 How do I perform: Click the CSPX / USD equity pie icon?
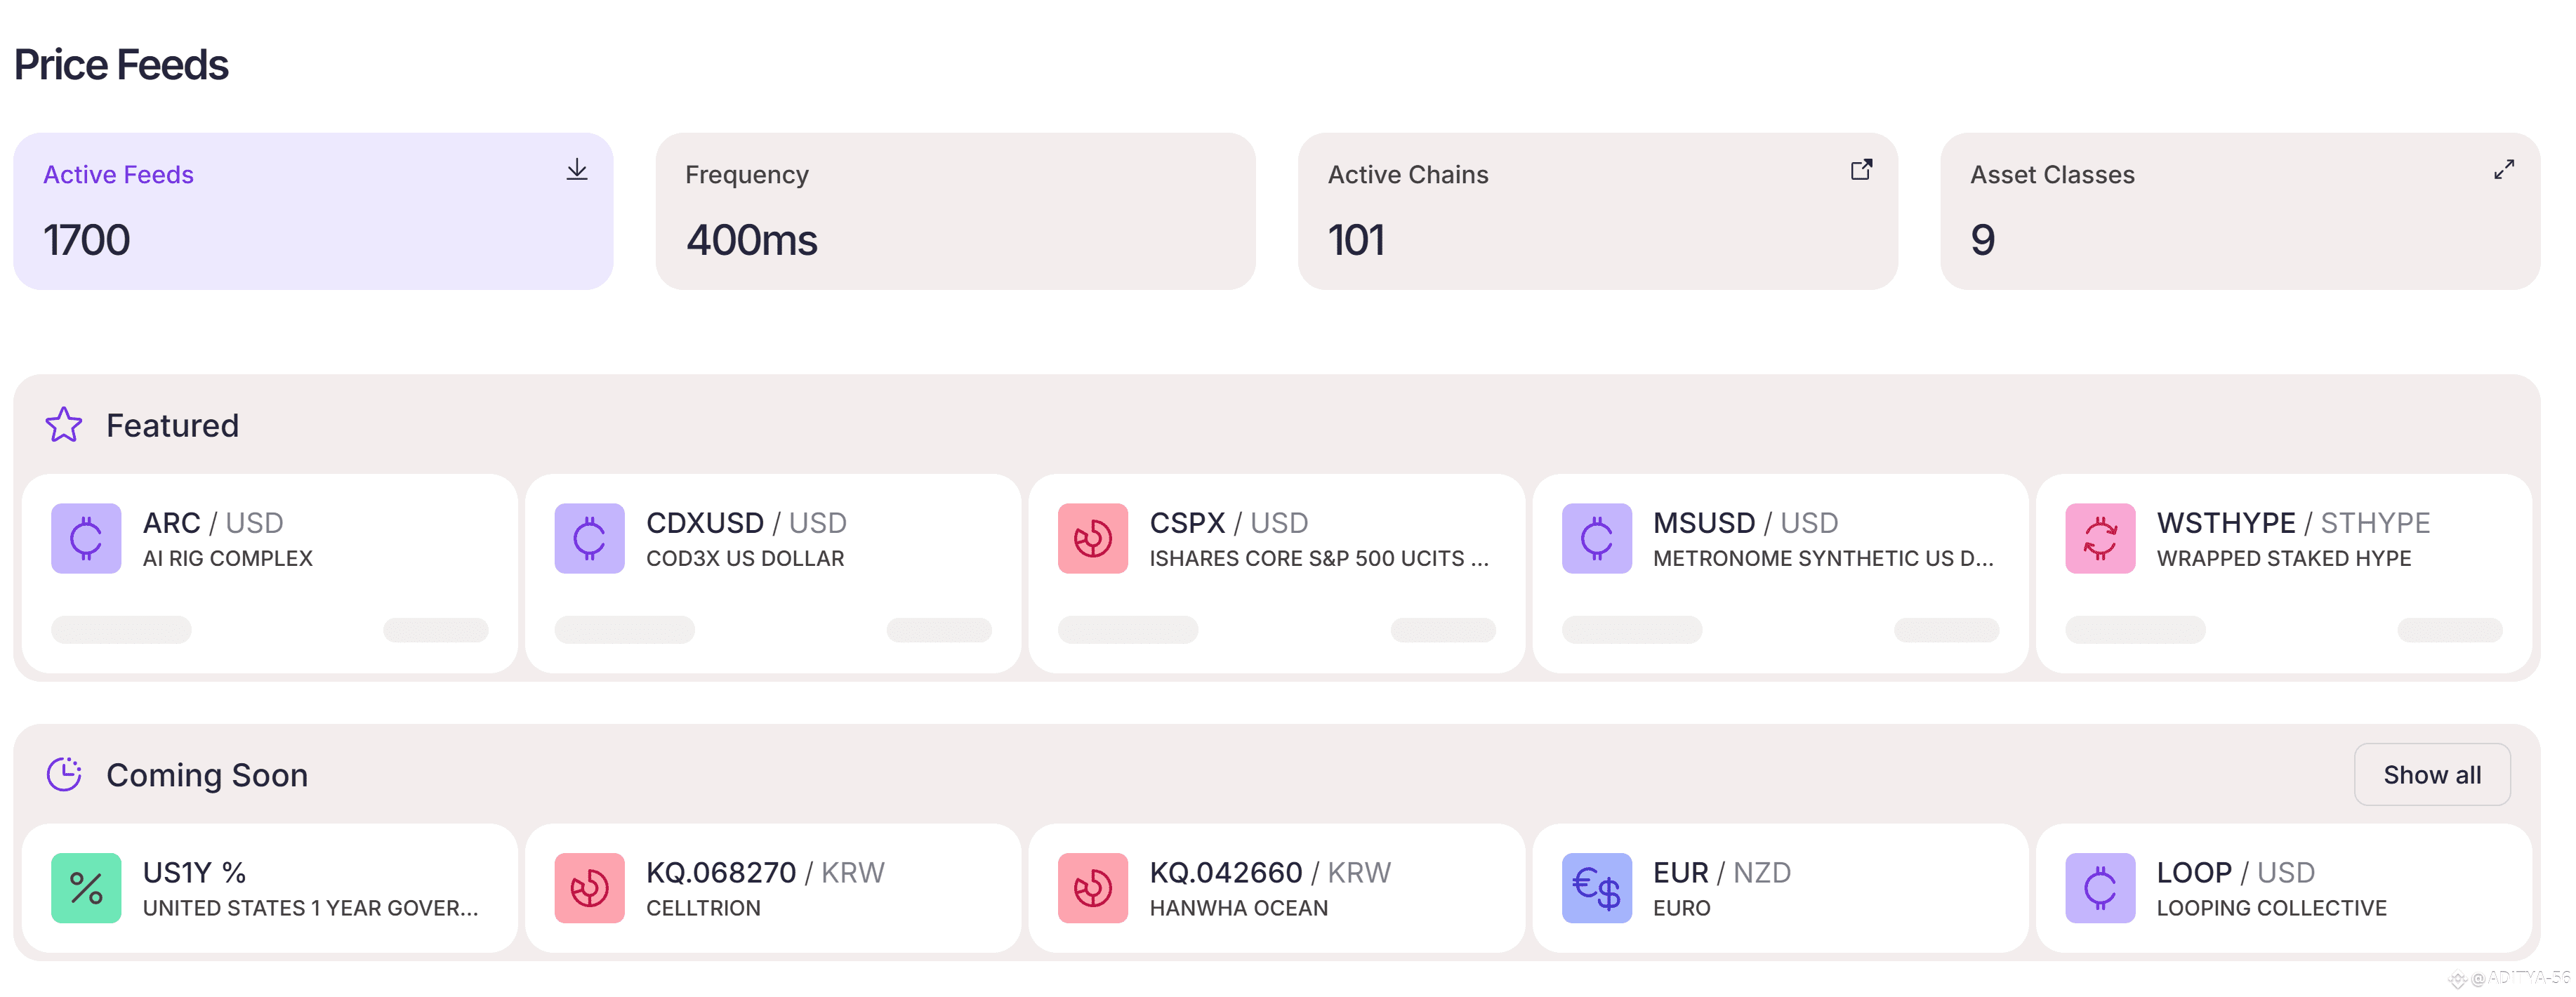pos(1093,538)
